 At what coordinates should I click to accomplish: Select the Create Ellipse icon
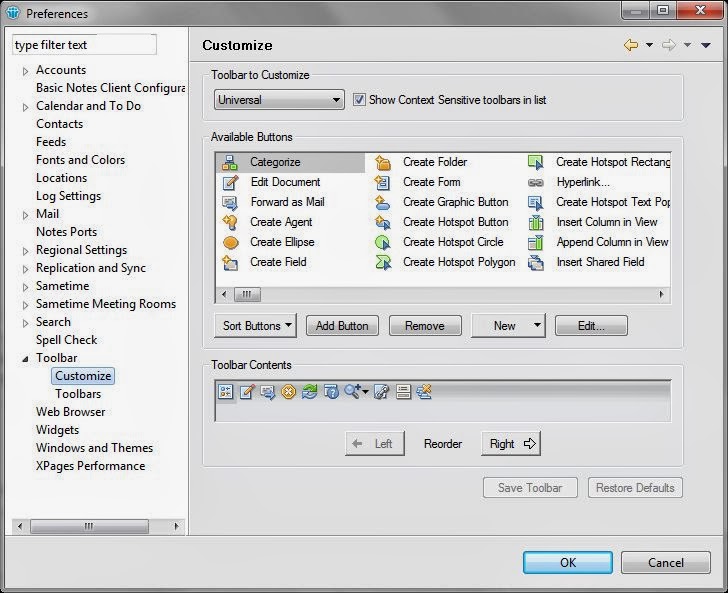click(230, 242)
